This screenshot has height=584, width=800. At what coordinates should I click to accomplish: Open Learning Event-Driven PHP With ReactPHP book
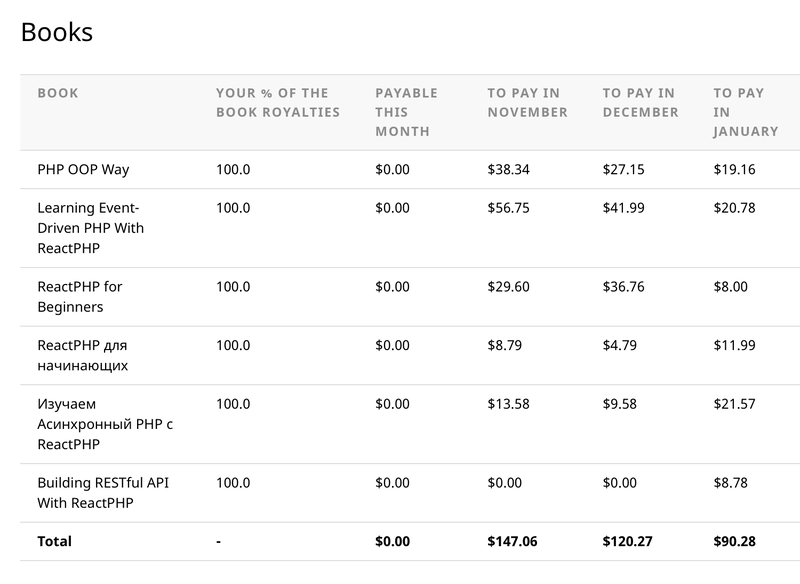90,228
